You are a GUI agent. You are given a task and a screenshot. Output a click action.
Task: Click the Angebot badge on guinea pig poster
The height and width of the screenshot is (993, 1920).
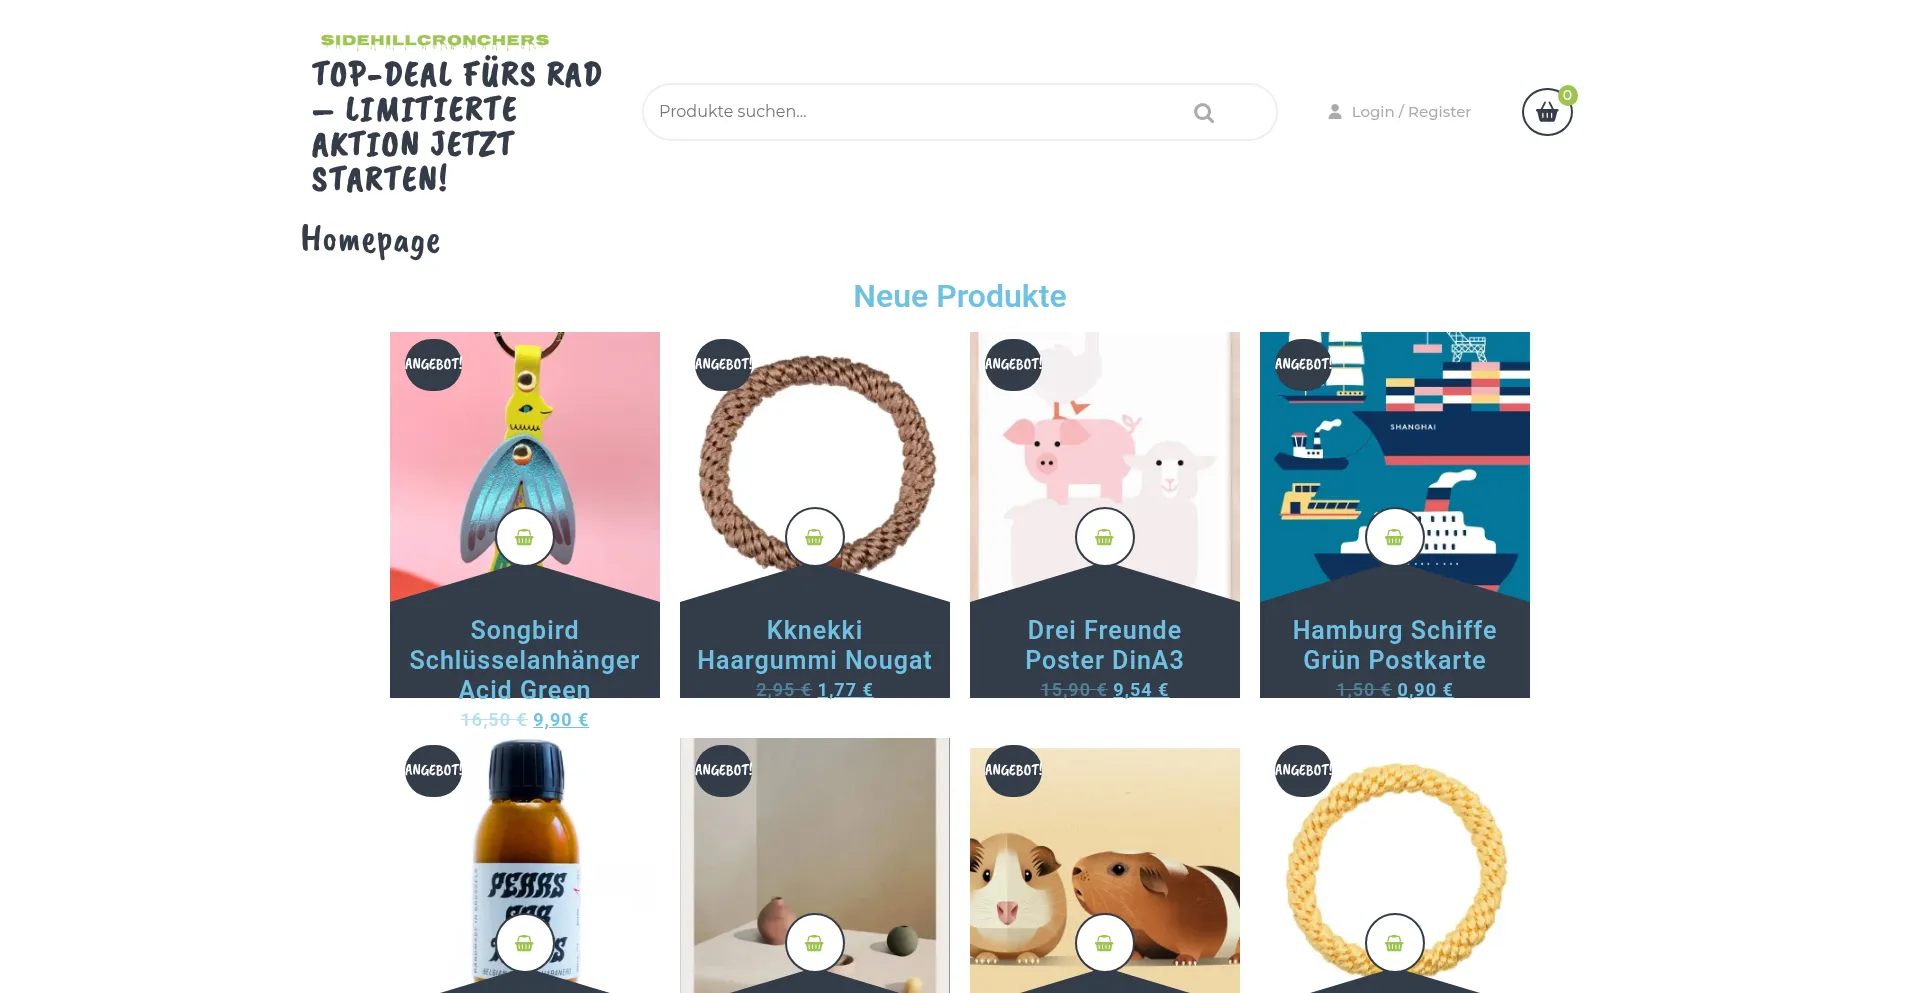(x=1013, y=770)
